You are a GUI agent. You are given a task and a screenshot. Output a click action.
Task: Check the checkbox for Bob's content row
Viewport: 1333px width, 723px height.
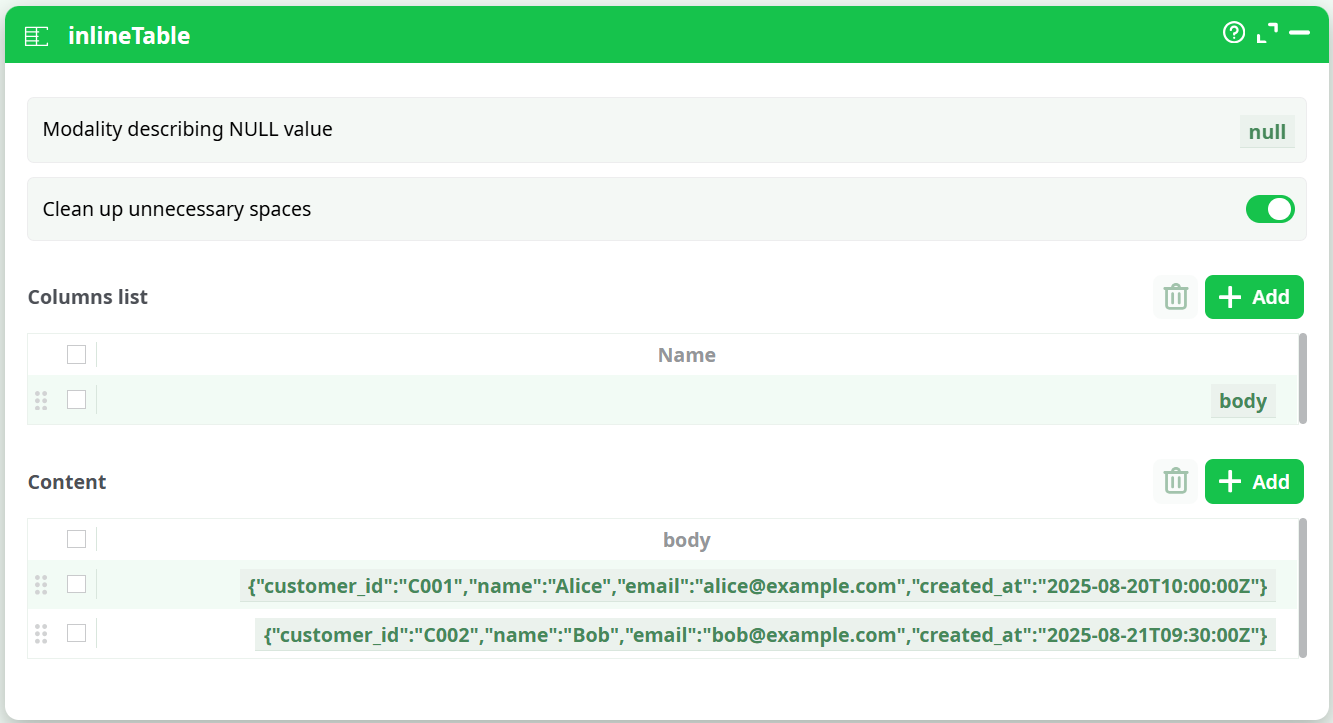(76, 634)
